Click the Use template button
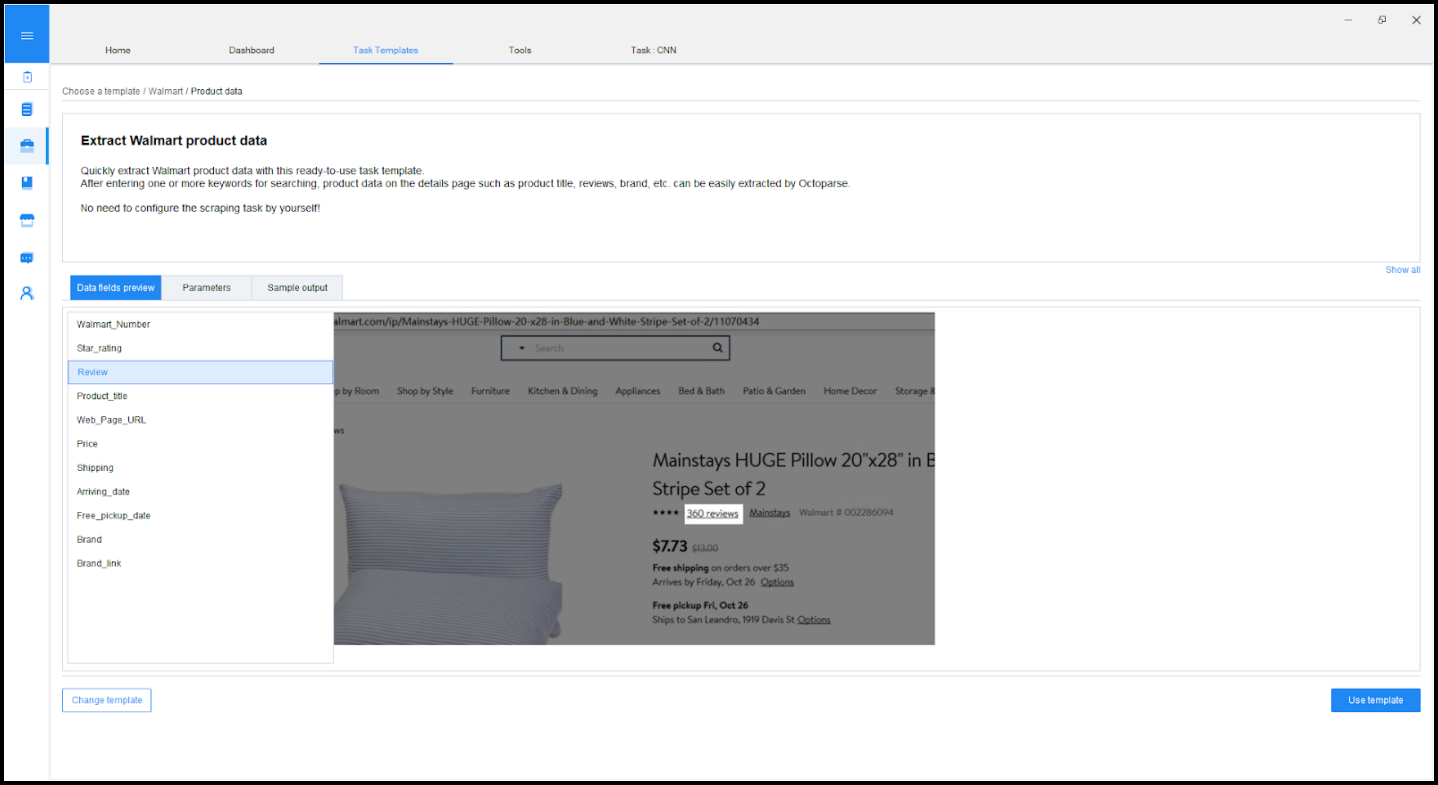Image resolution: width=1438 pixels, height=785 pixels. pos(1375,700)
